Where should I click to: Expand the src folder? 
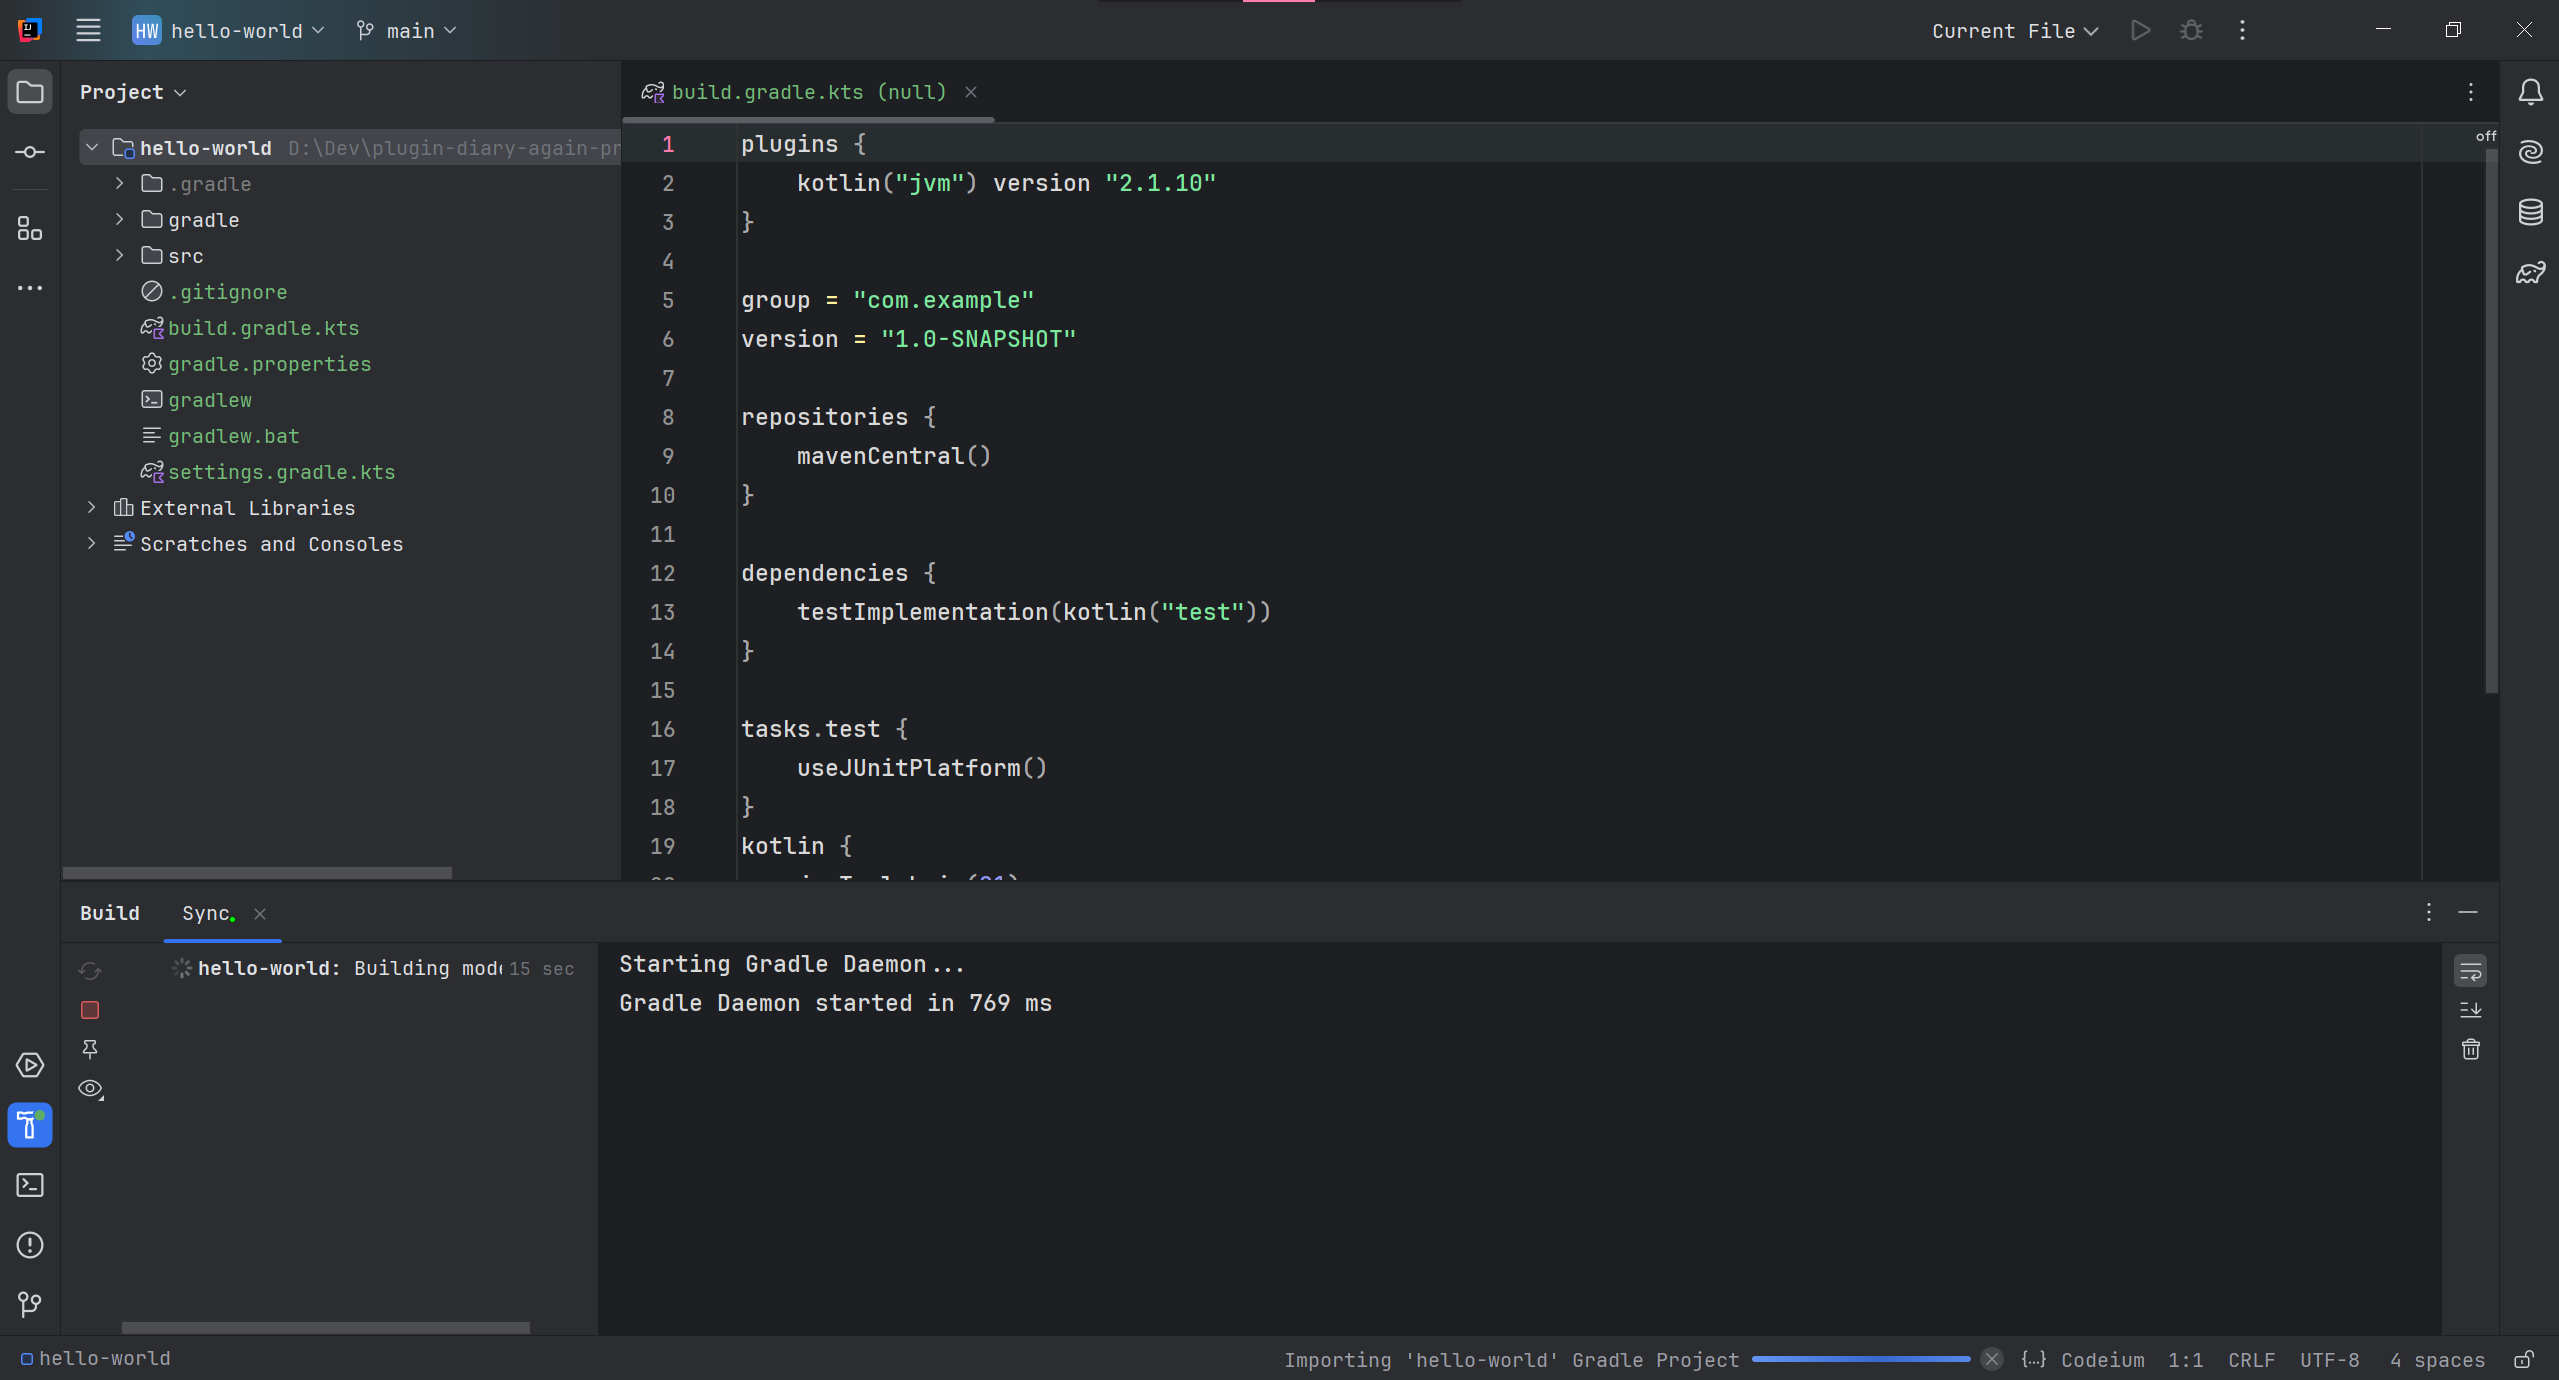(120, 256)
